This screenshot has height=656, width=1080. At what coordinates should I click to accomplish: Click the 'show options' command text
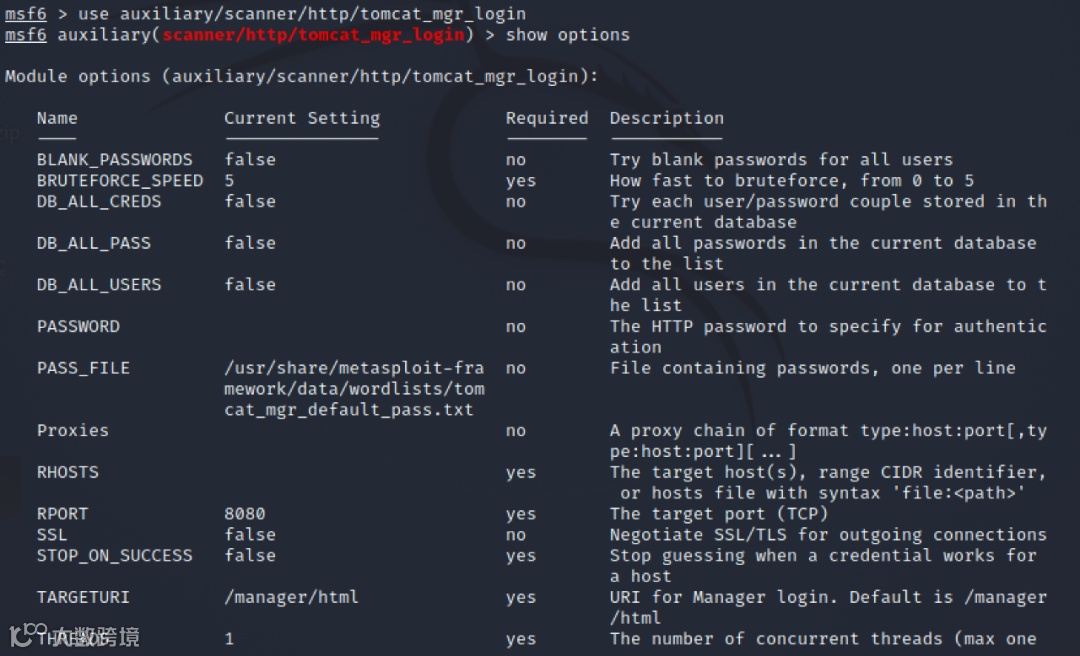coord(567,35)
